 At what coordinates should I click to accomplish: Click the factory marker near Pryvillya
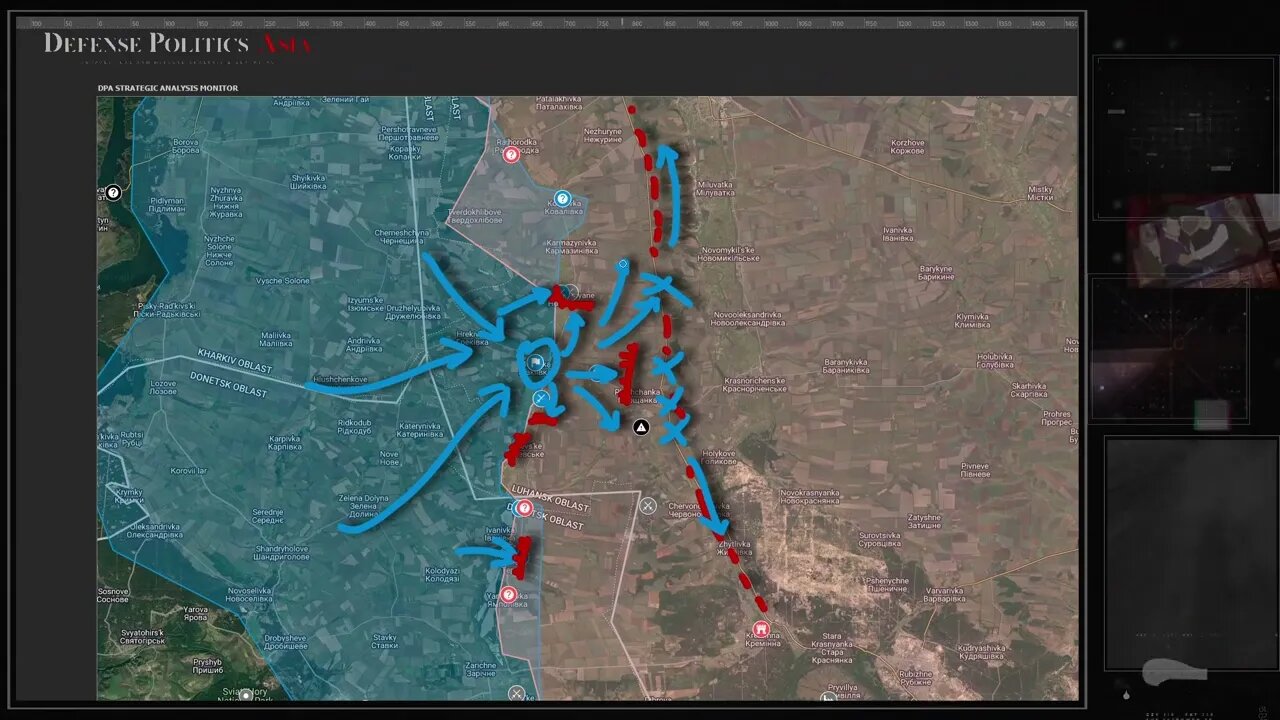click(828, 697)
